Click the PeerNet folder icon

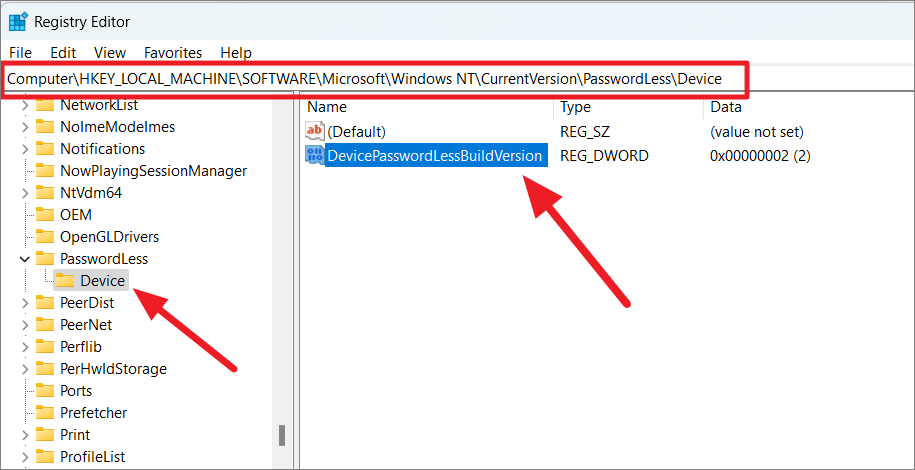45,325
